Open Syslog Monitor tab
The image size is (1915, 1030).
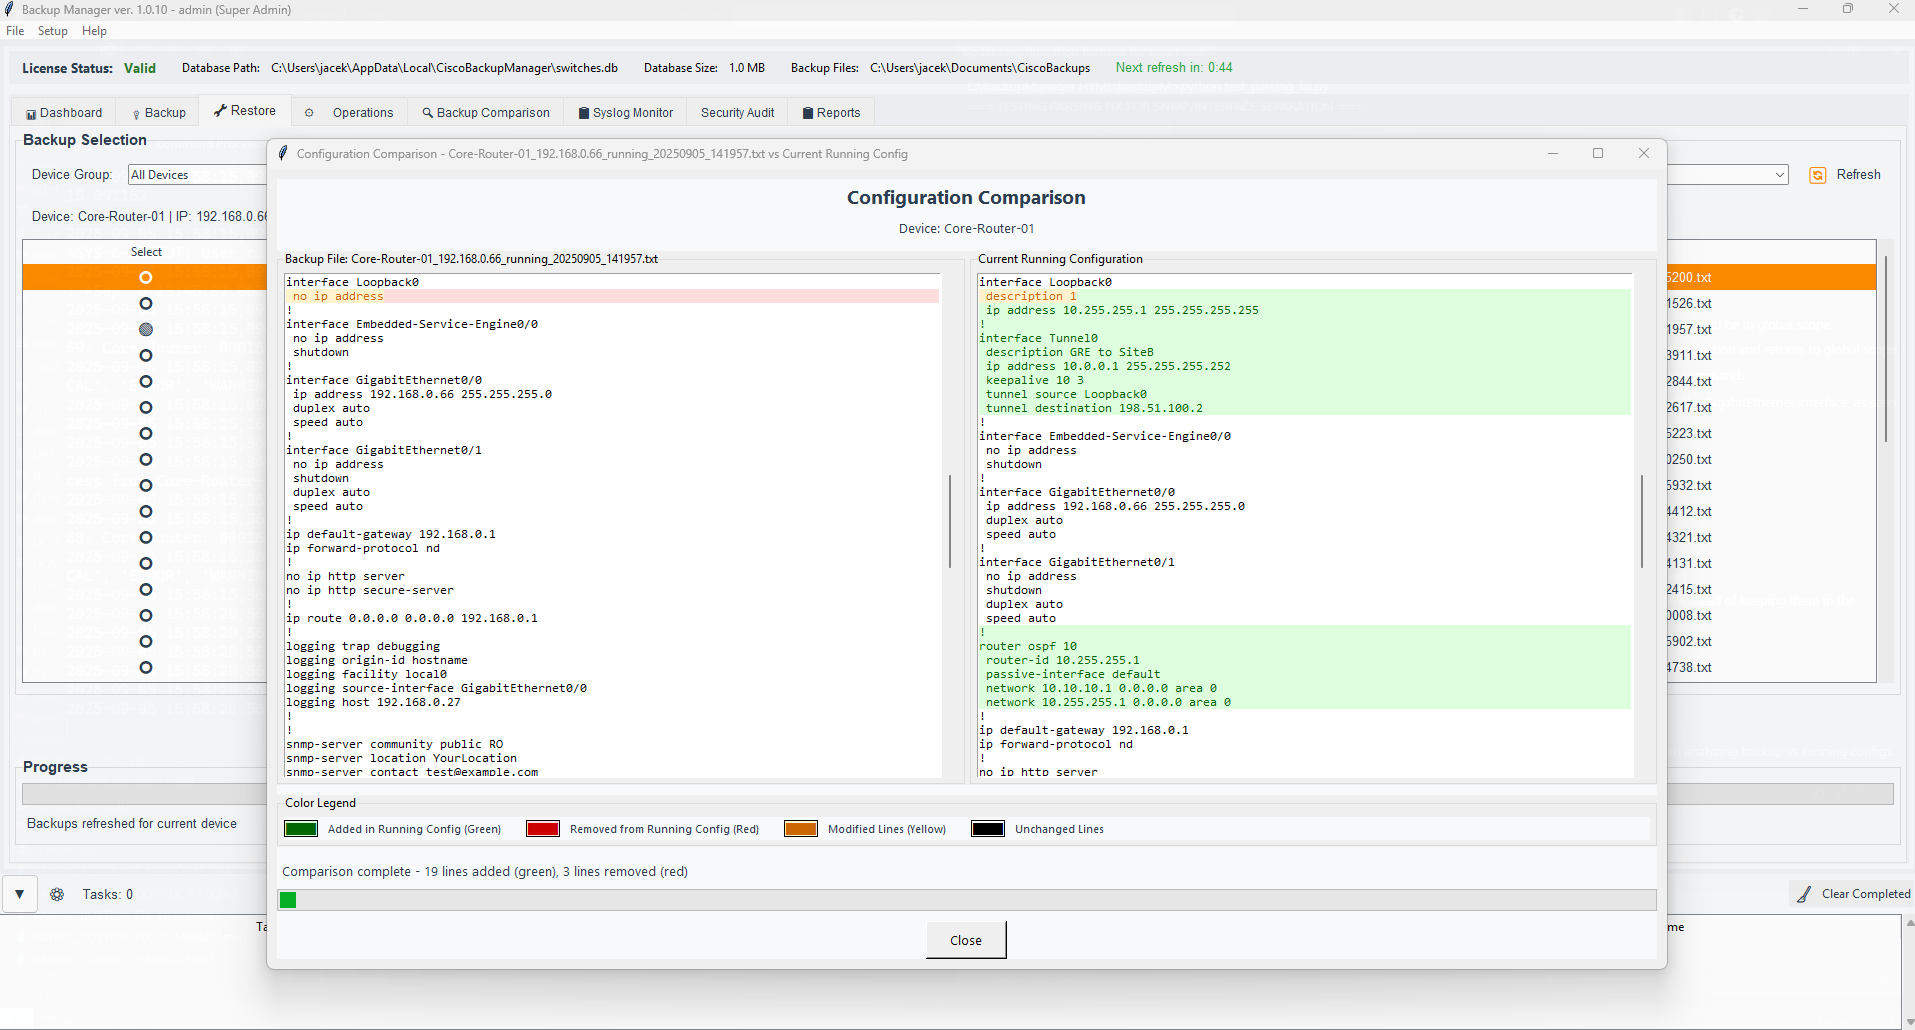(626, 113)
